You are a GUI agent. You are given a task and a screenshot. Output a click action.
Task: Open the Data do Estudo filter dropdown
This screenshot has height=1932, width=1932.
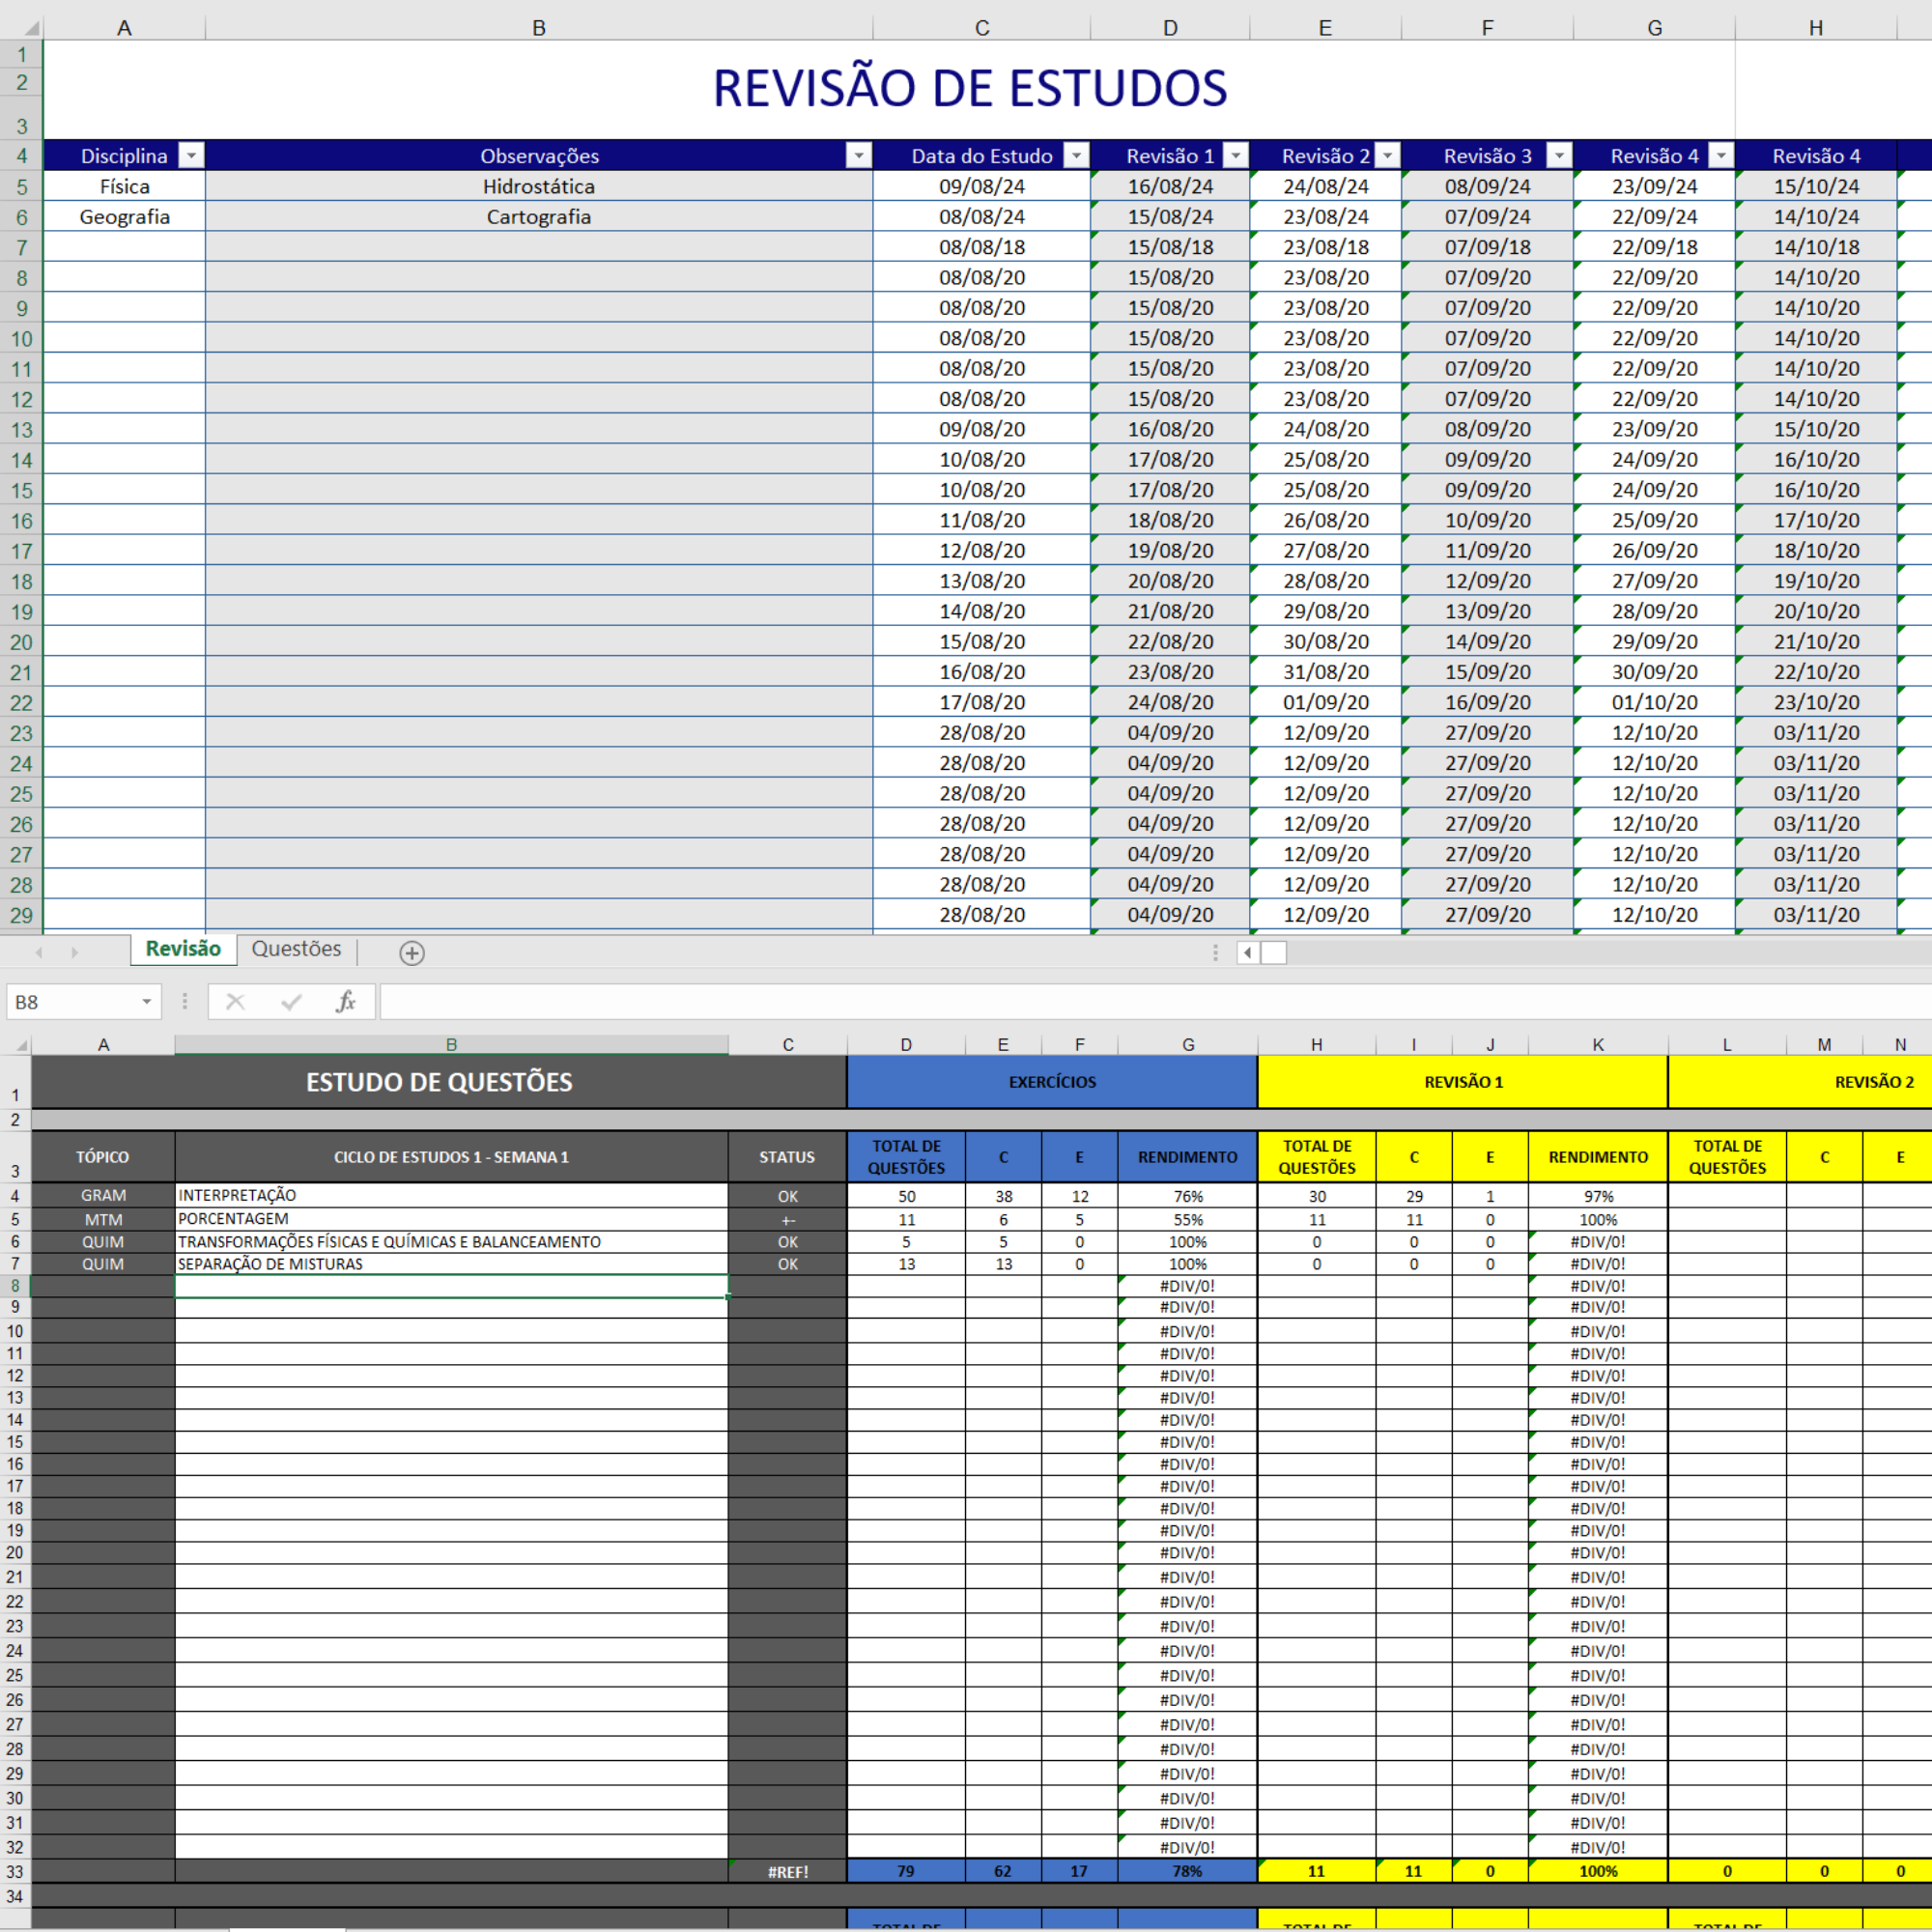point(1076,155)
